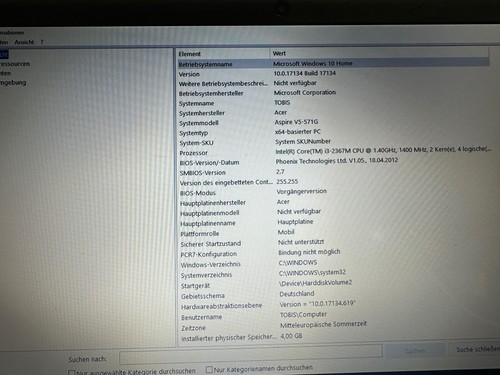Tick 'Nur ausgewählte Kategorie durchsuchen' checkbox
The height and width of the screenshot is (375, 500).
click(x=71, y=372)
